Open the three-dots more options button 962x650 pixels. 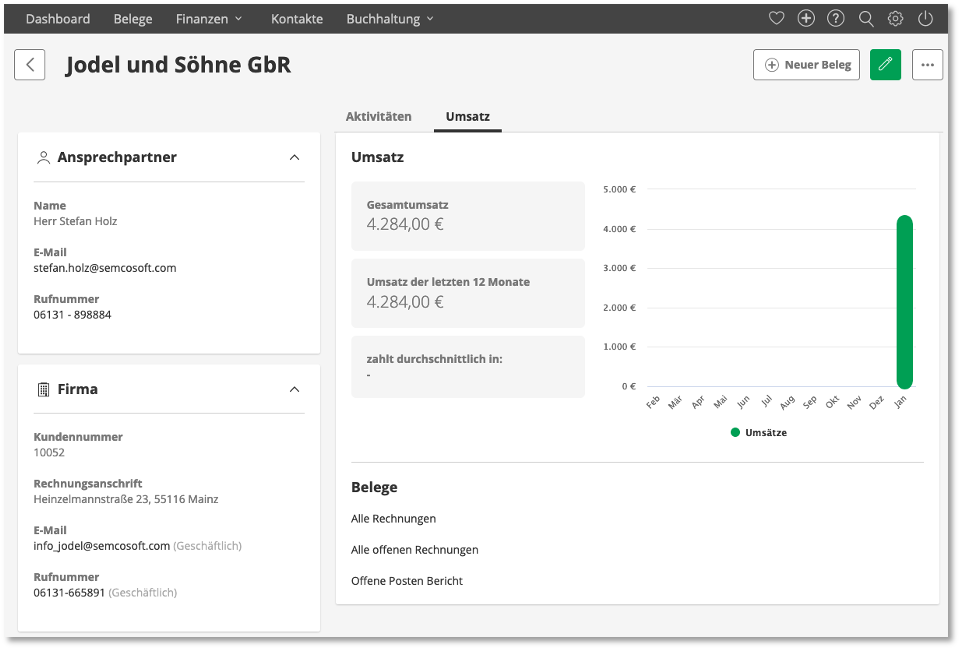pyautogui.click(x=927, y=64)
